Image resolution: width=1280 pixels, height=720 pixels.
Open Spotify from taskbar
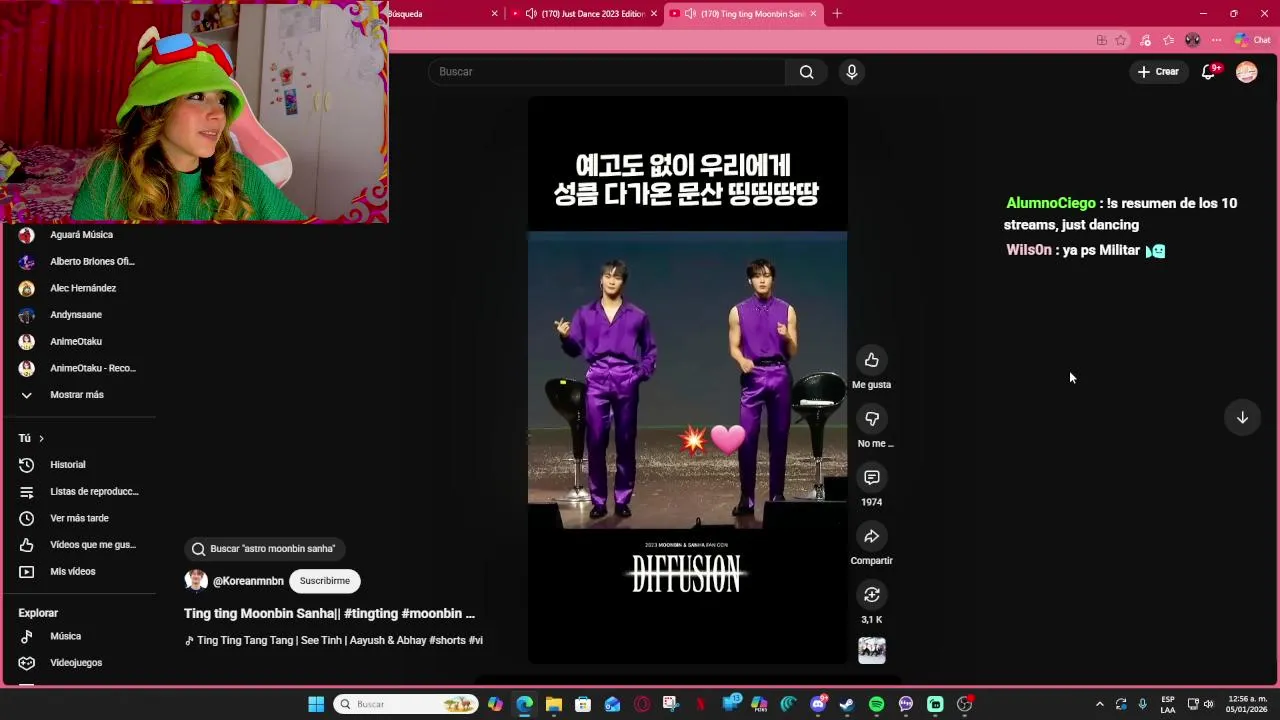tap(877, 704)
